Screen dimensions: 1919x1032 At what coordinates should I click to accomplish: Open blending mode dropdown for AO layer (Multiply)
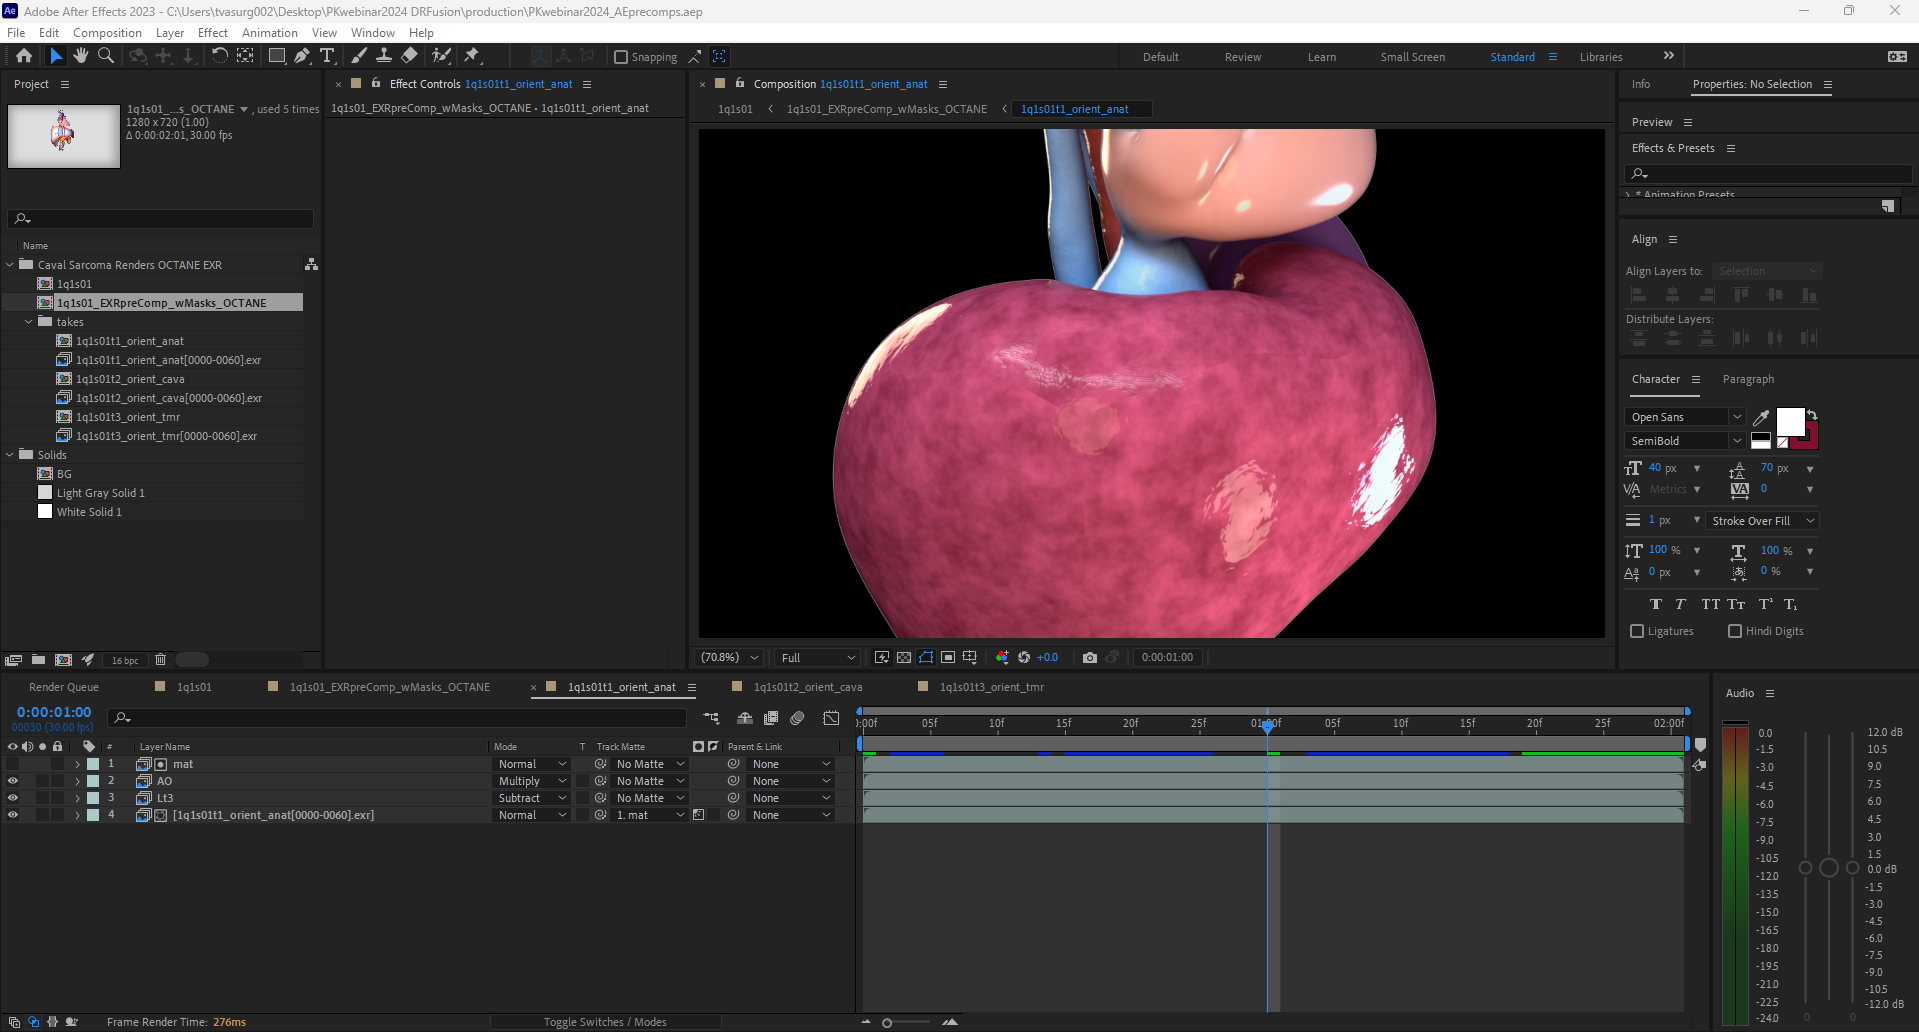(x=533, y=781)
